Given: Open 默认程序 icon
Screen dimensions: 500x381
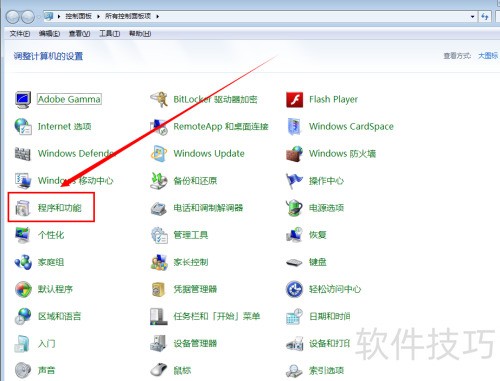Looking at the screenshot, I should (x=23, y=289).
